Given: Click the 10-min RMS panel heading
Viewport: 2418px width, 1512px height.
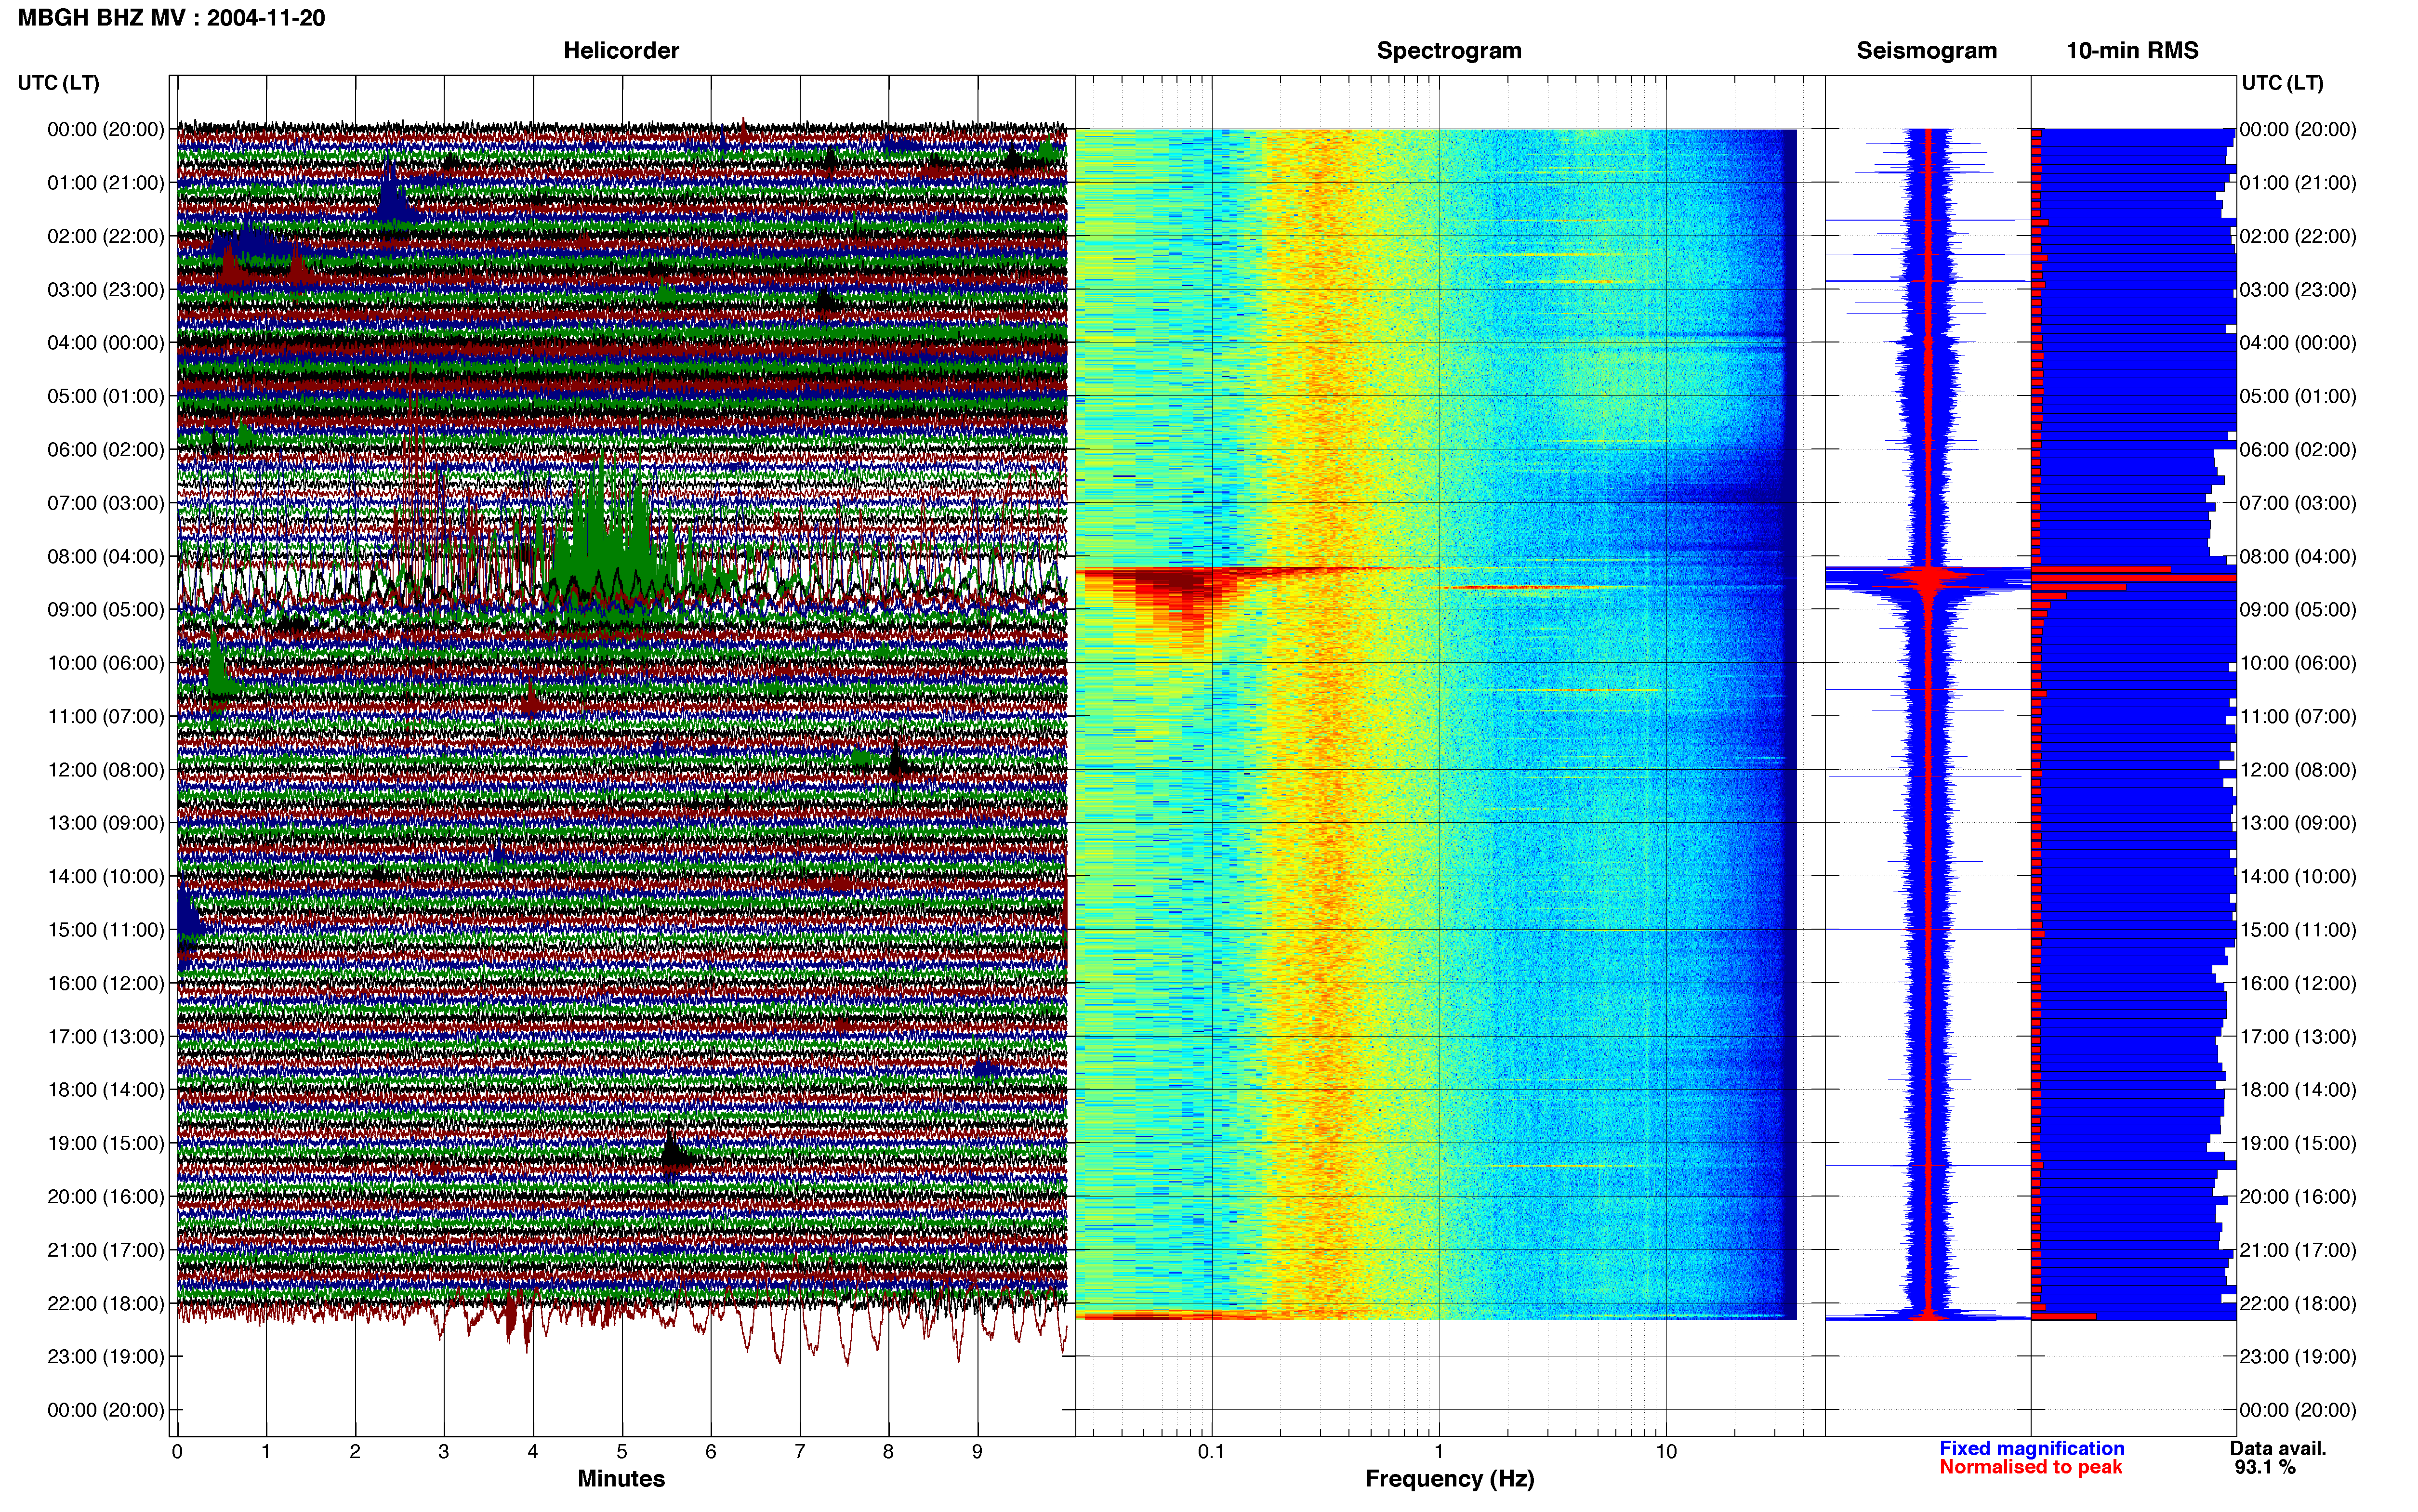Looking at the screenshot, I should click(x=2132, y=50).
